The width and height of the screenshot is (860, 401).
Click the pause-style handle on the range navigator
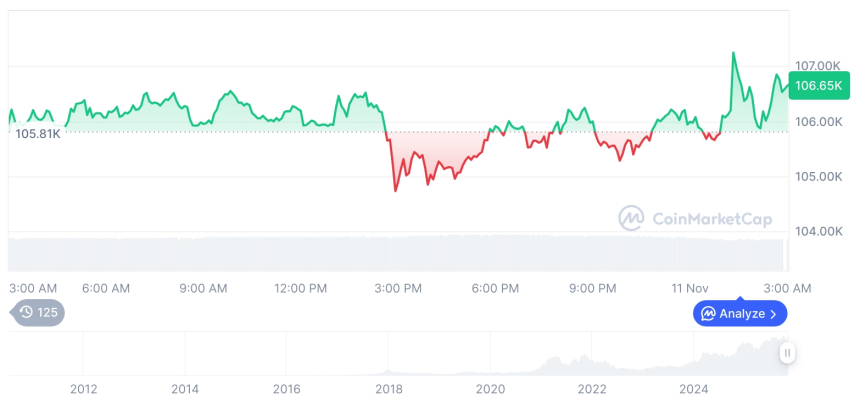coord(788,353)
